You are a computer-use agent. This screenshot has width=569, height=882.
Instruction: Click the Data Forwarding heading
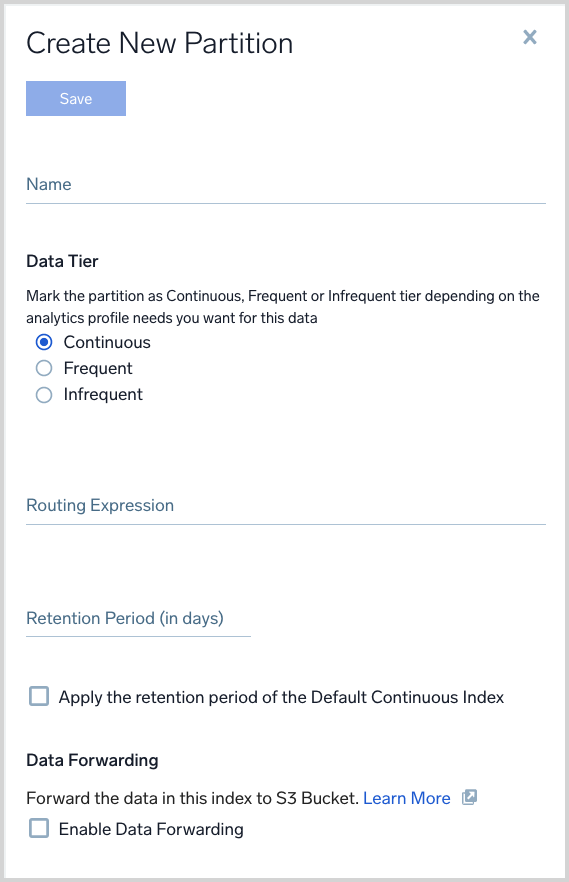92,760
